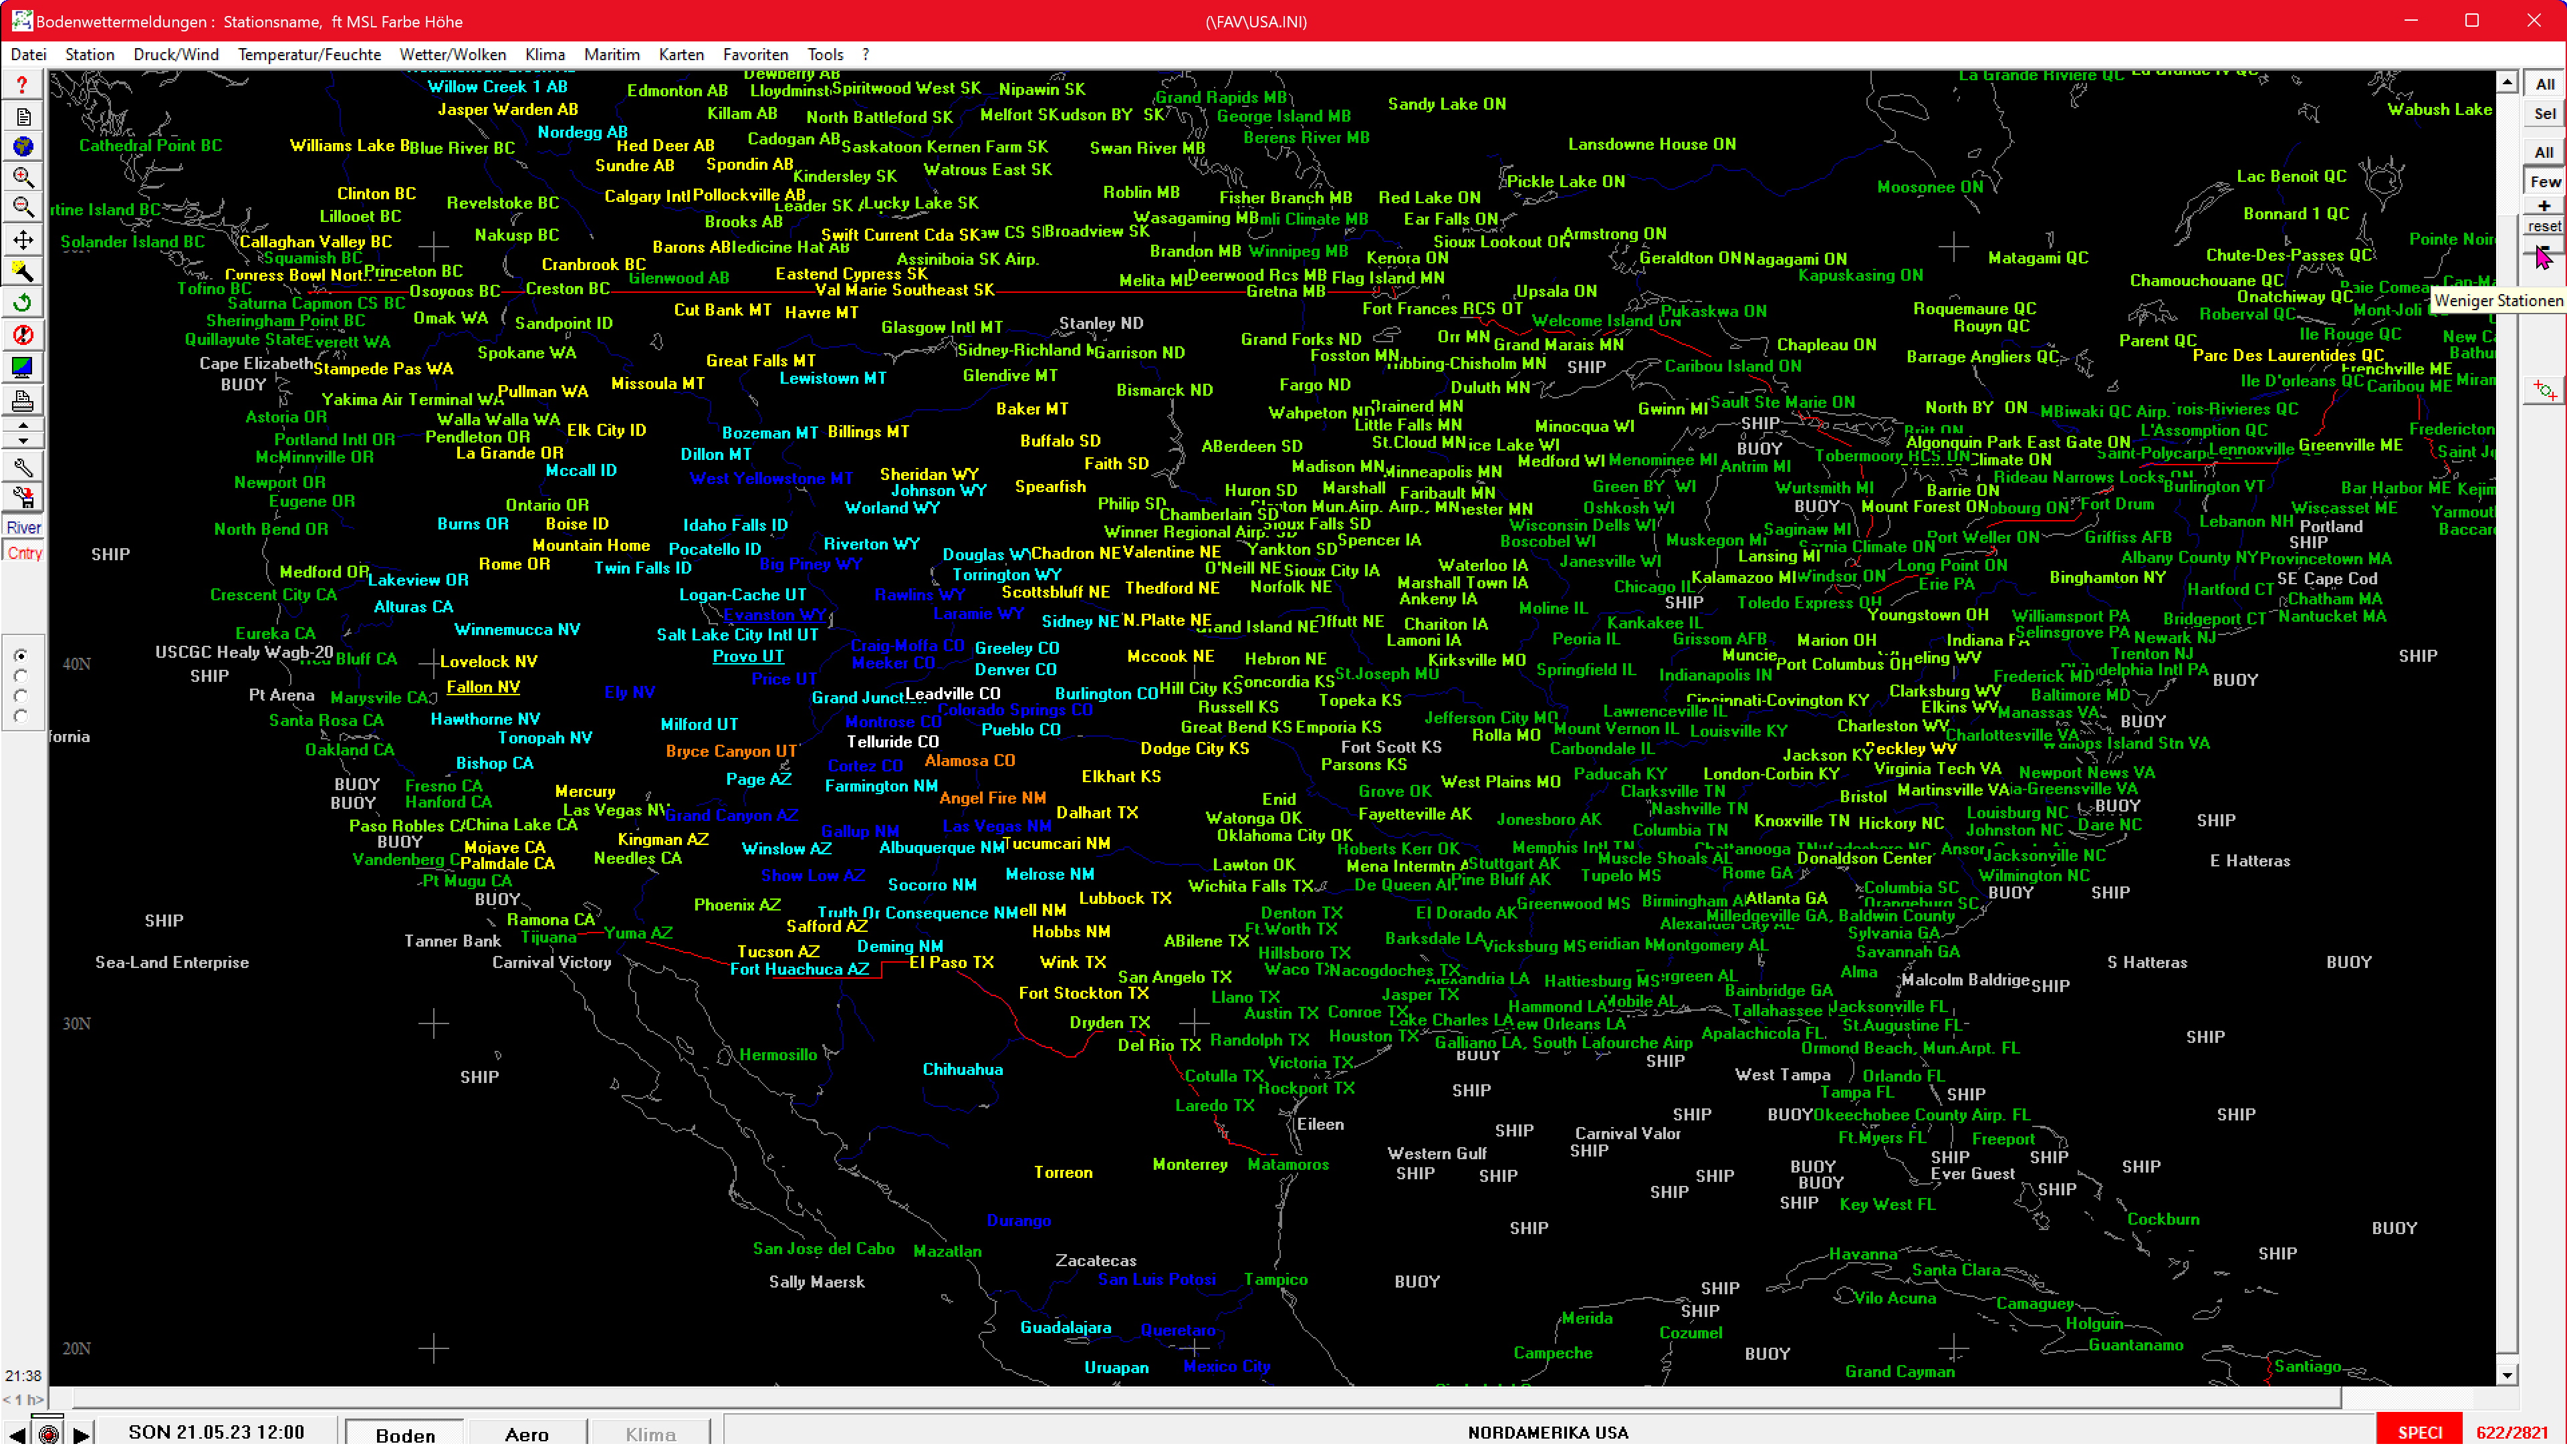2567x1456 pixels.
Task: Click the application icon in title bar
Action: (21, 21)
